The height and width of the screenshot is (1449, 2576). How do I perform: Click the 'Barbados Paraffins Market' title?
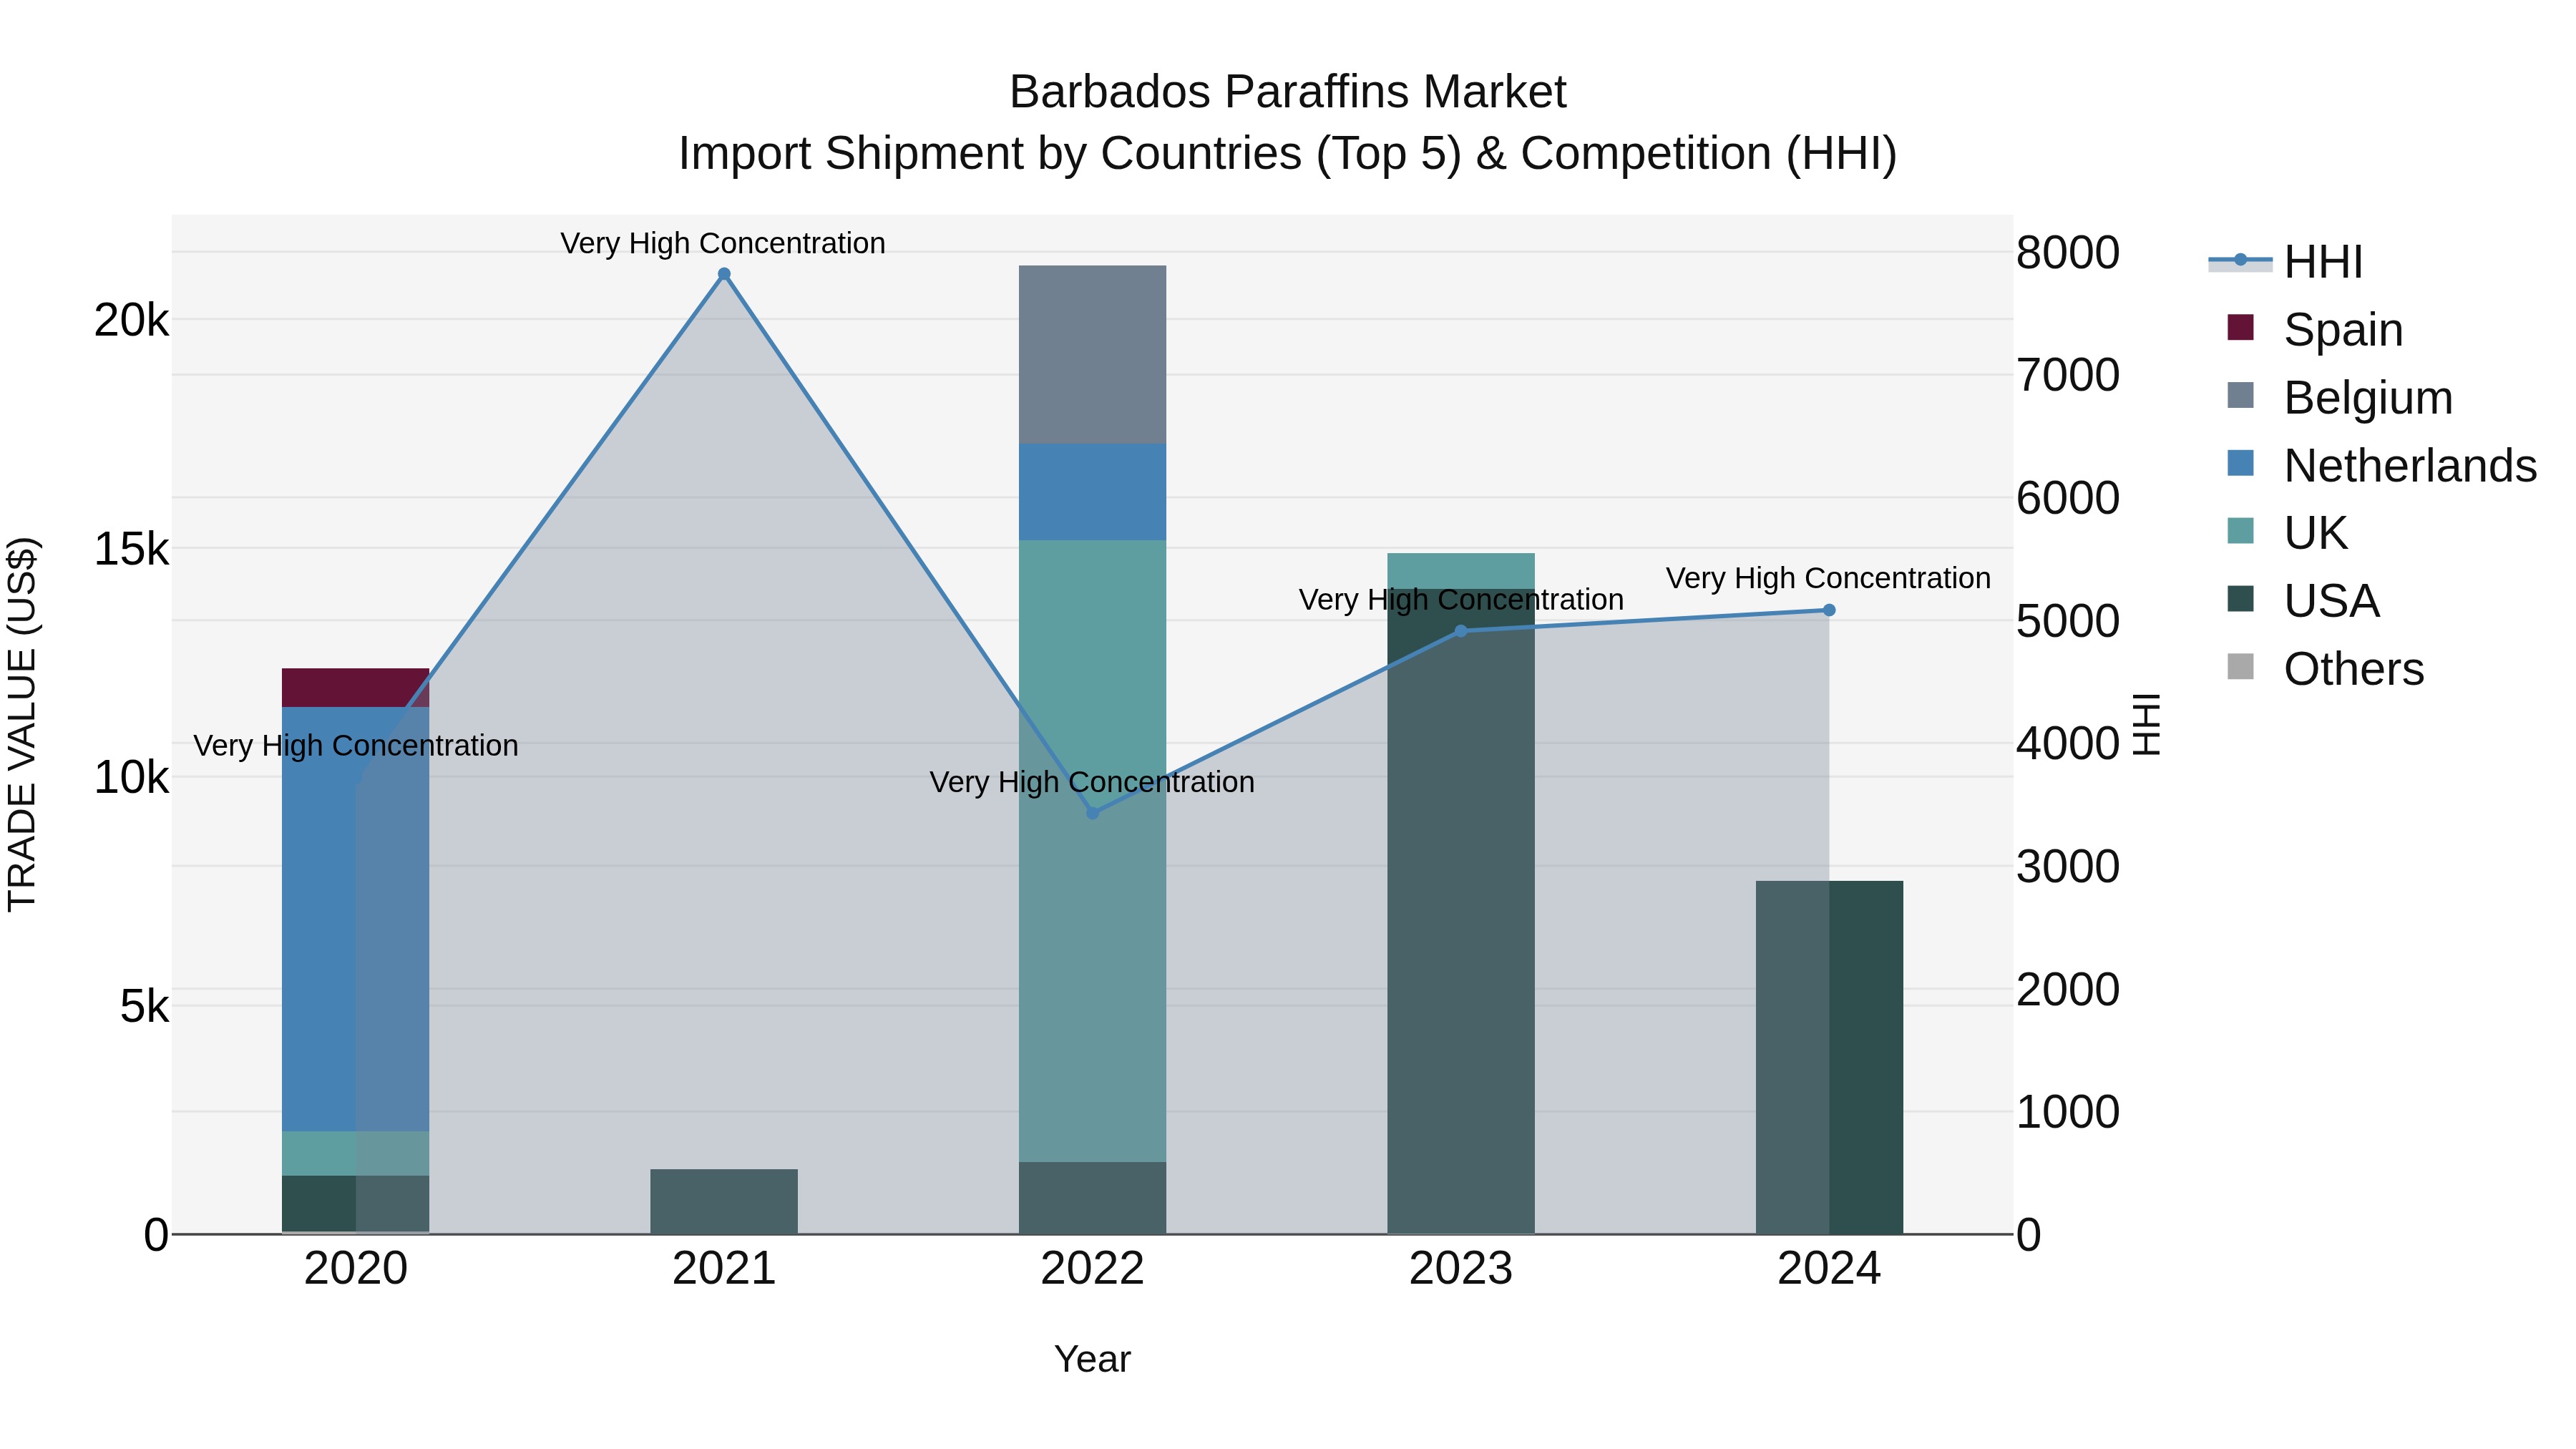pyautogui.click(x=1288, y=92)
